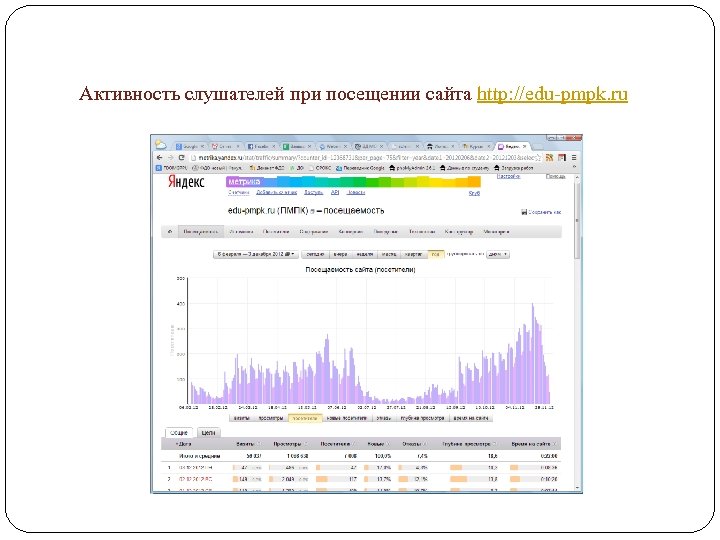Open the Мониторинг menu item

[496, 232]
